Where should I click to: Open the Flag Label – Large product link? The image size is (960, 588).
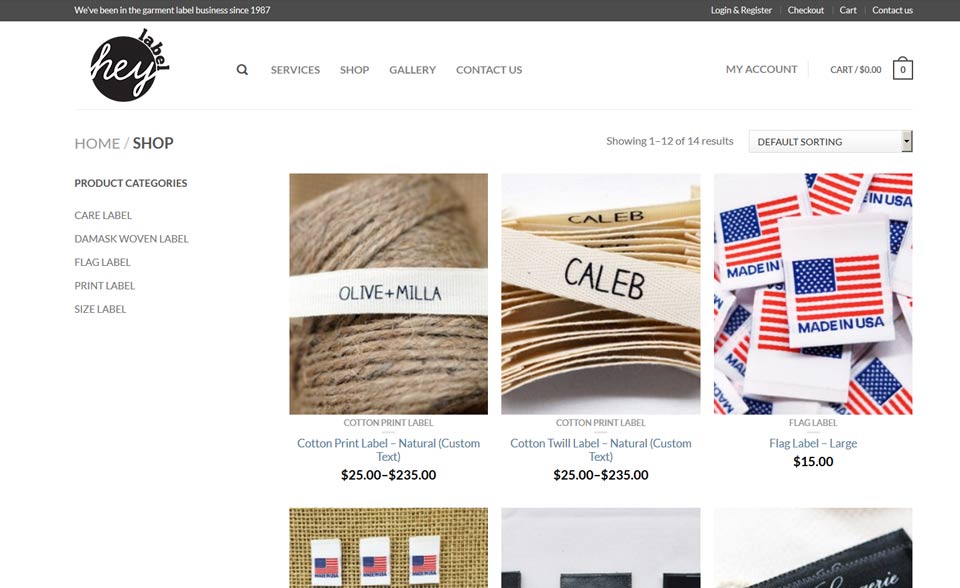[x=812, y=443]
